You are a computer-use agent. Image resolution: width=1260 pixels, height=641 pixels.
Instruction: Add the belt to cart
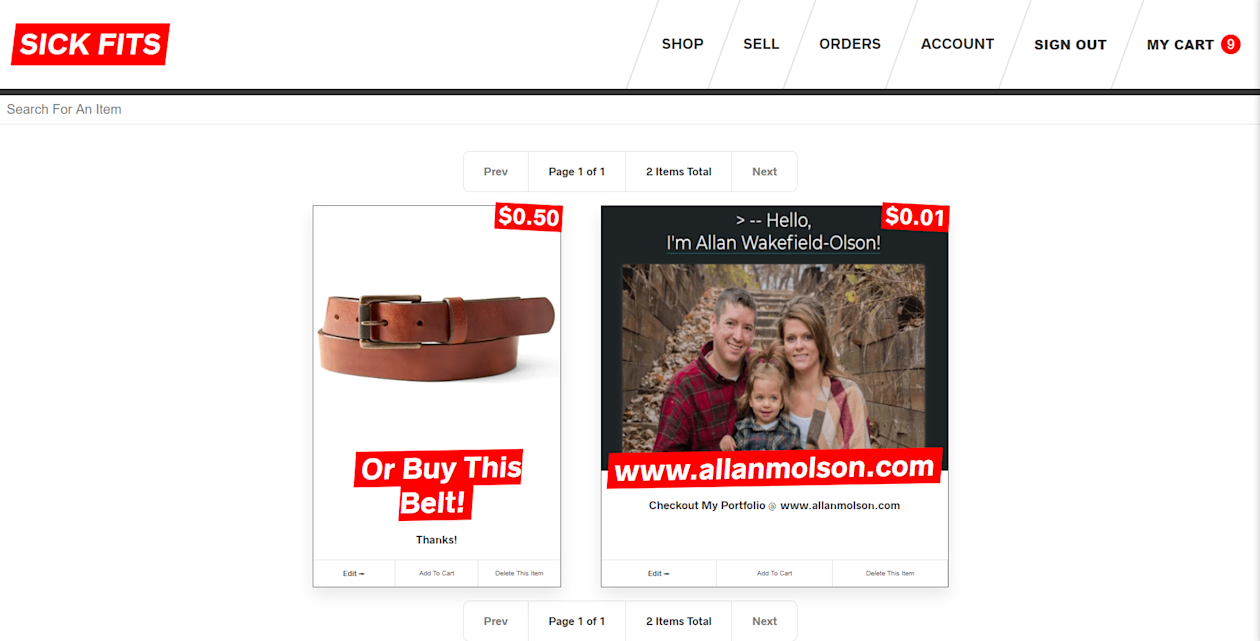pos(437,573)
